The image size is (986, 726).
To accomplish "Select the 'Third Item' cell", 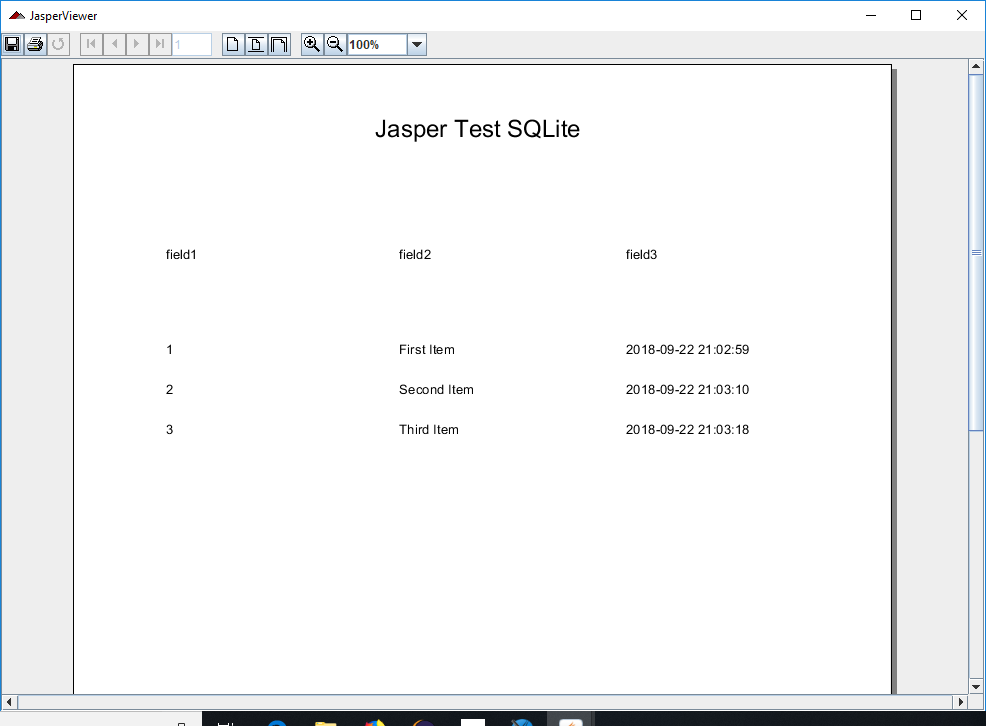I will pos(429,430).
